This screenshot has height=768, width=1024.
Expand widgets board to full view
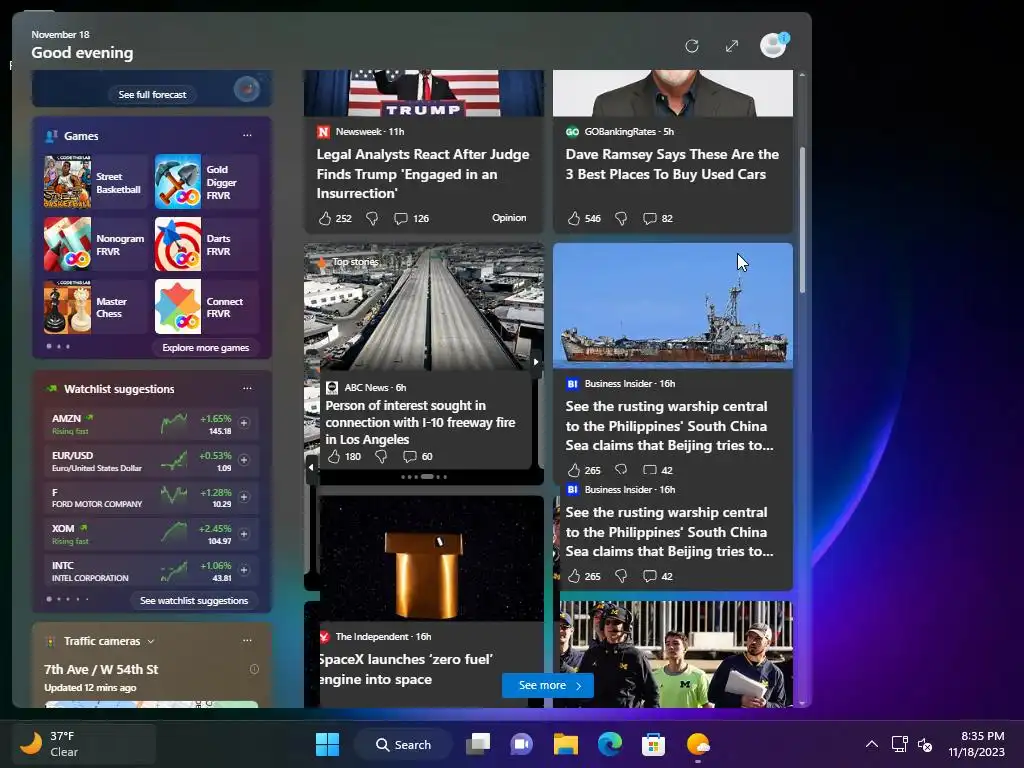731,46
